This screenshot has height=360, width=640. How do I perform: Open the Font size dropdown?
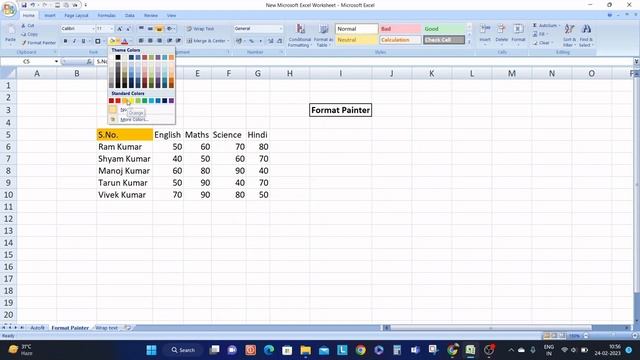coord(111,29)
